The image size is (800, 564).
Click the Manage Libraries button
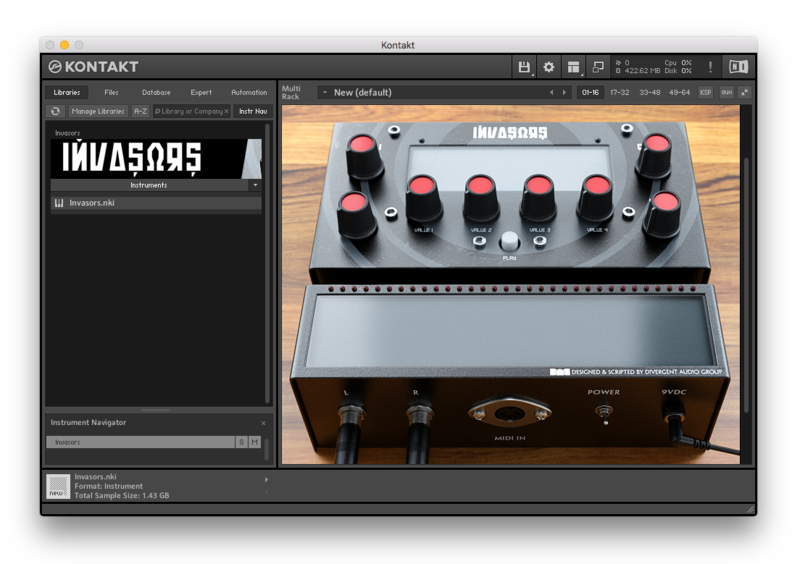(x=98, y=111)
